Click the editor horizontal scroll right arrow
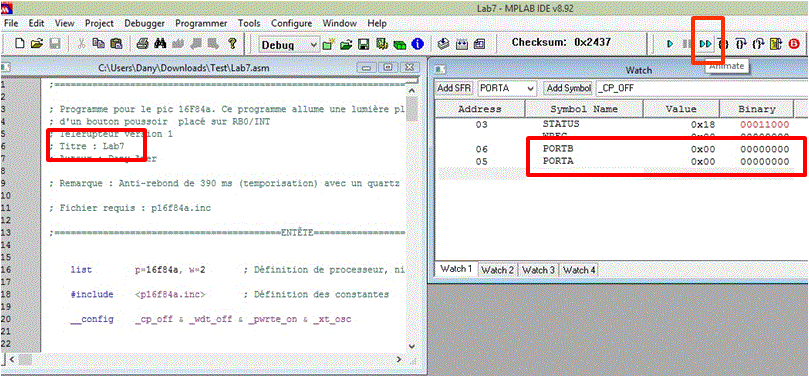 tap(398, 359)
